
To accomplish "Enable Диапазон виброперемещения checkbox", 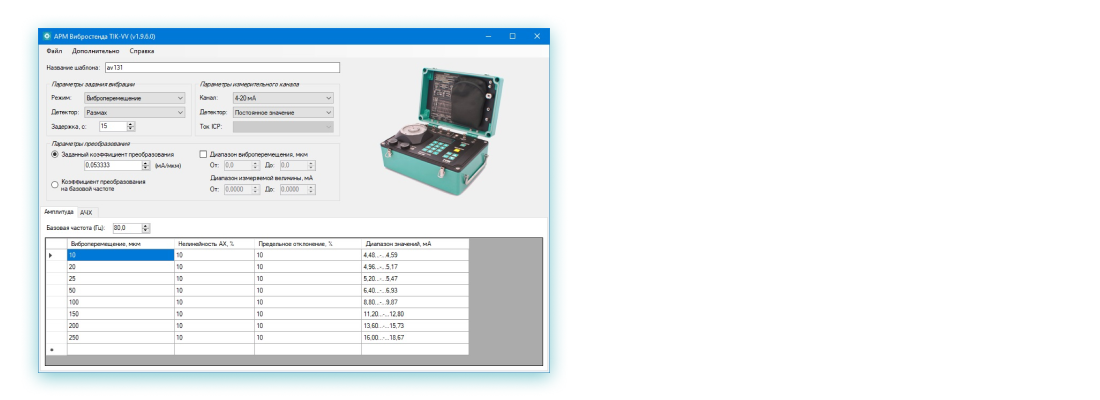I will (x=203, y=154).
